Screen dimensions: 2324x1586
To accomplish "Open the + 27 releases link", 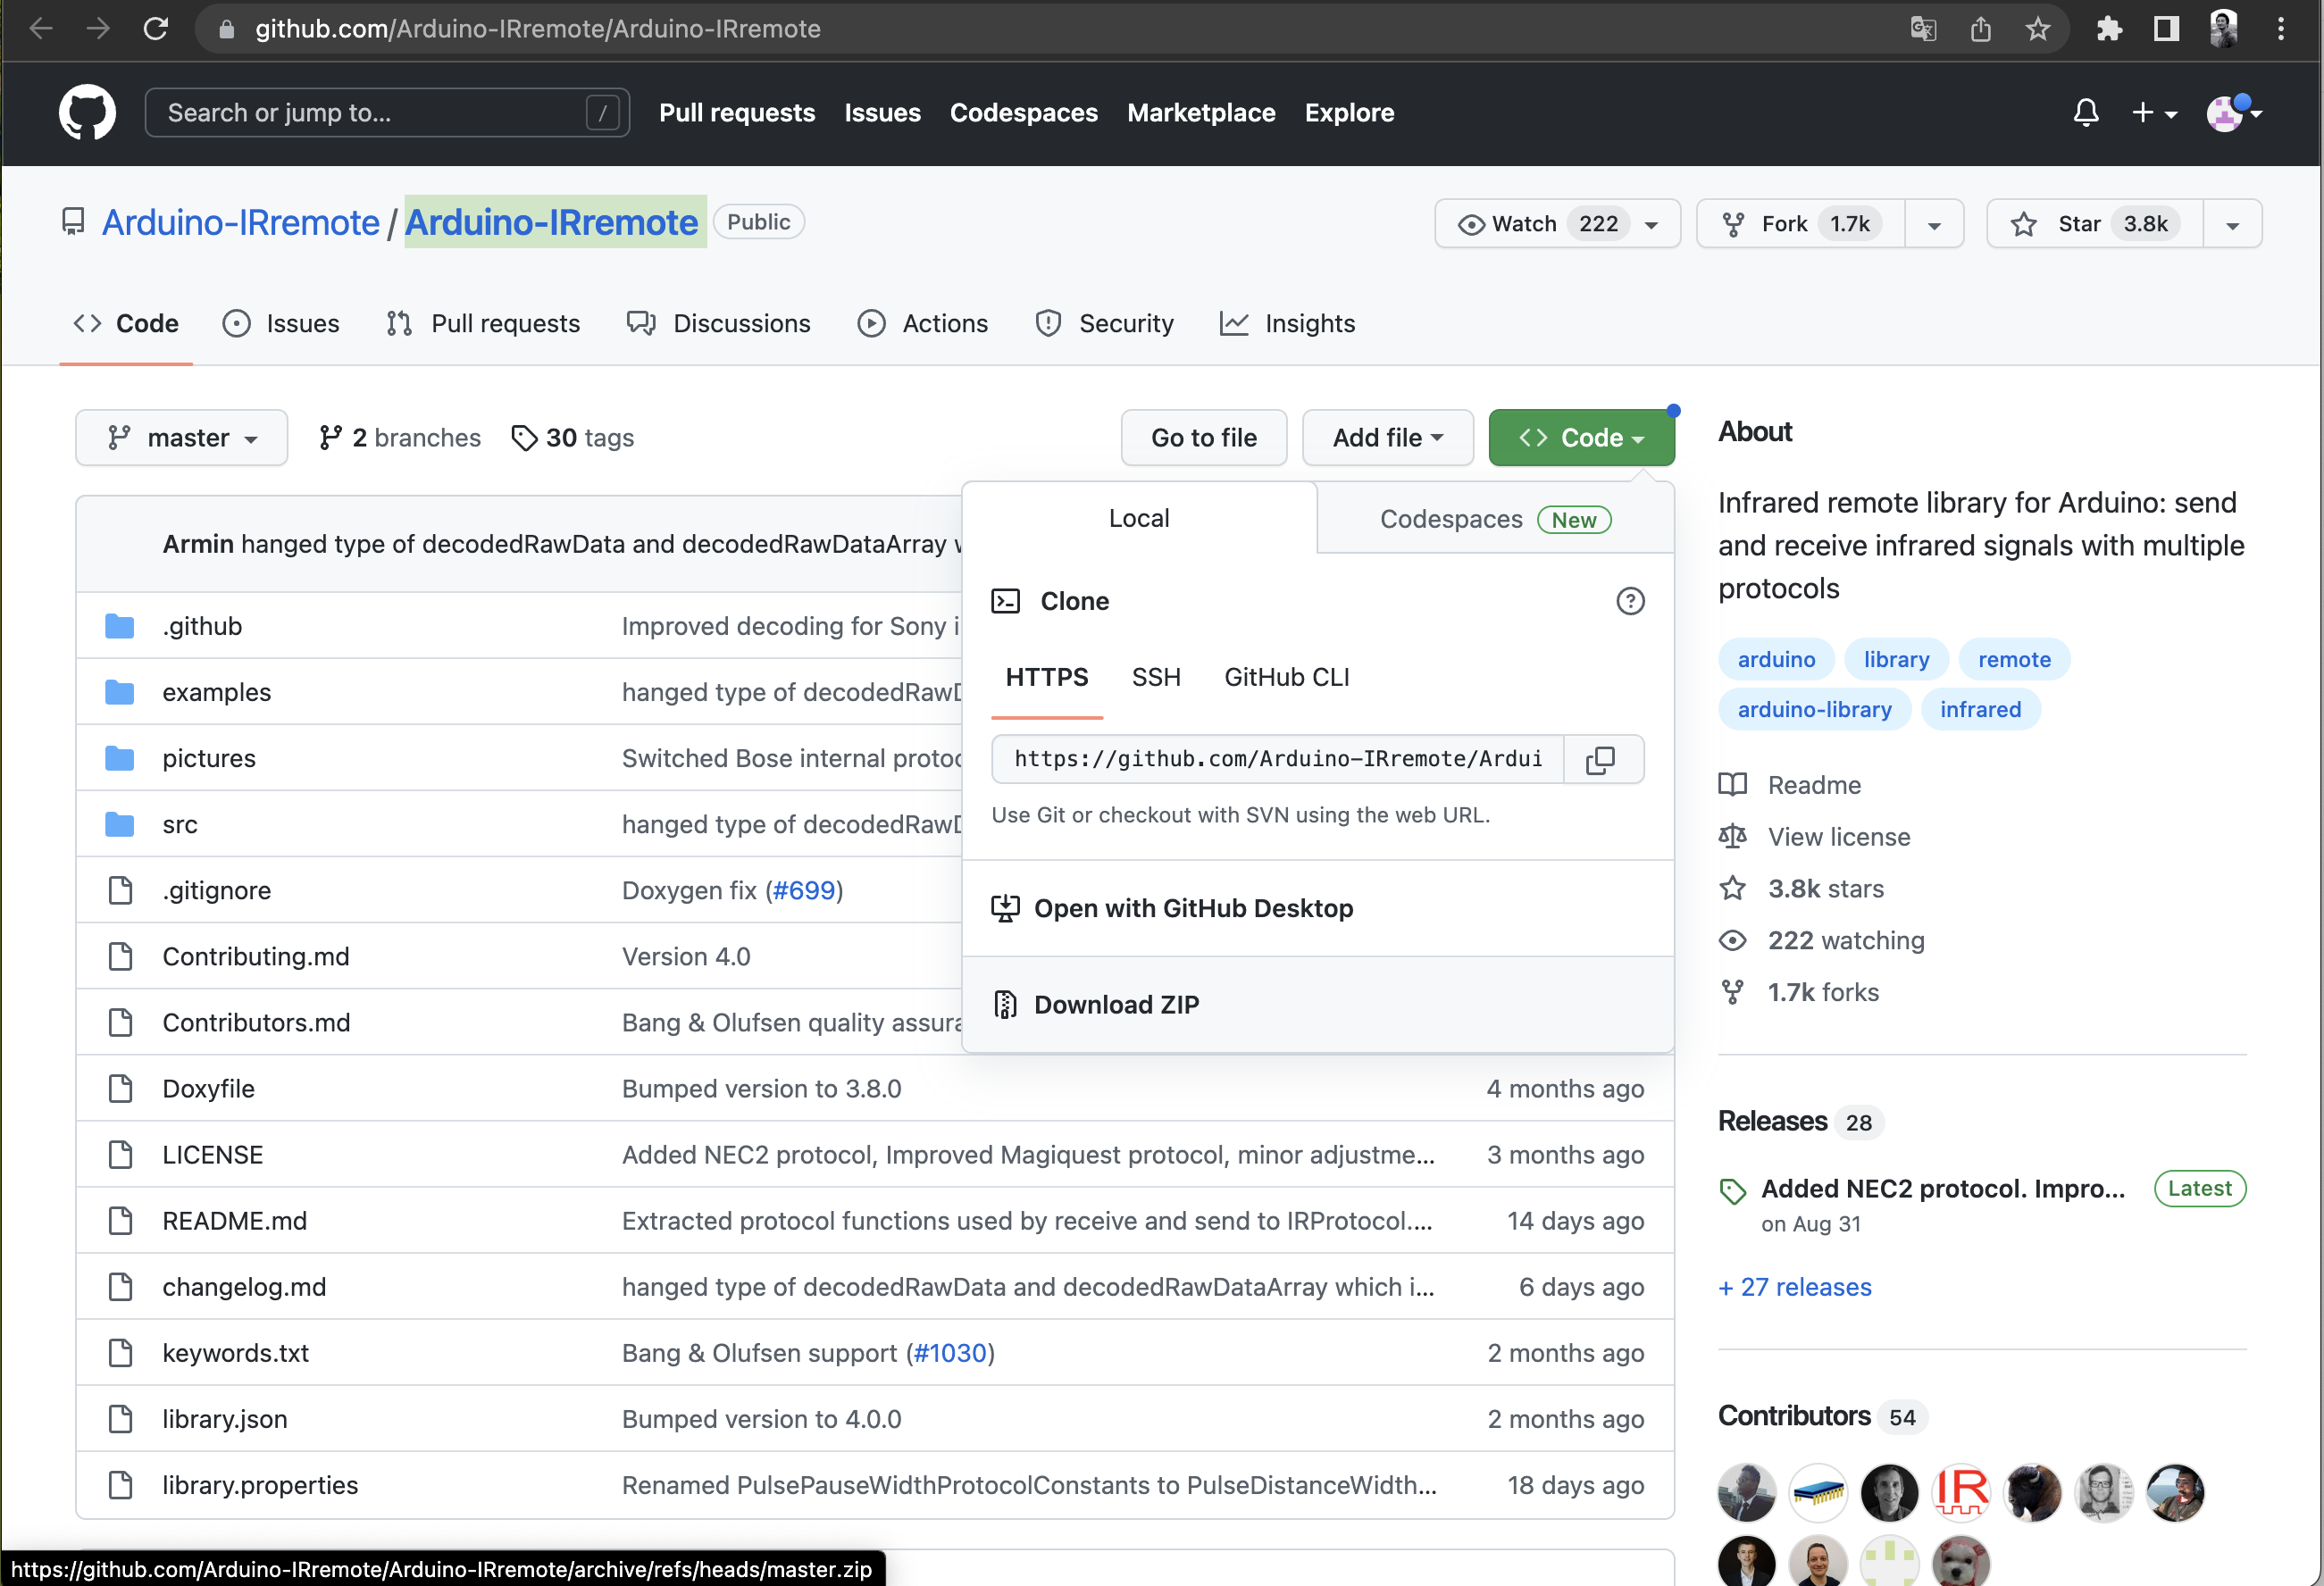I will coord(1794,1287).
